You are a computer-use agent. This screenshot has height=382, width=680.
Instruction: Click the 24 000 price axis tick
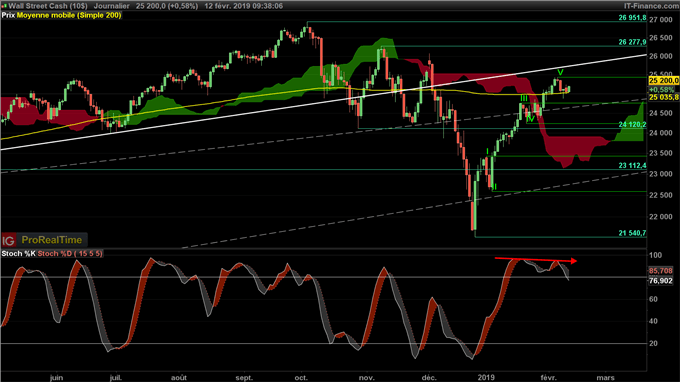pos(660,133)
